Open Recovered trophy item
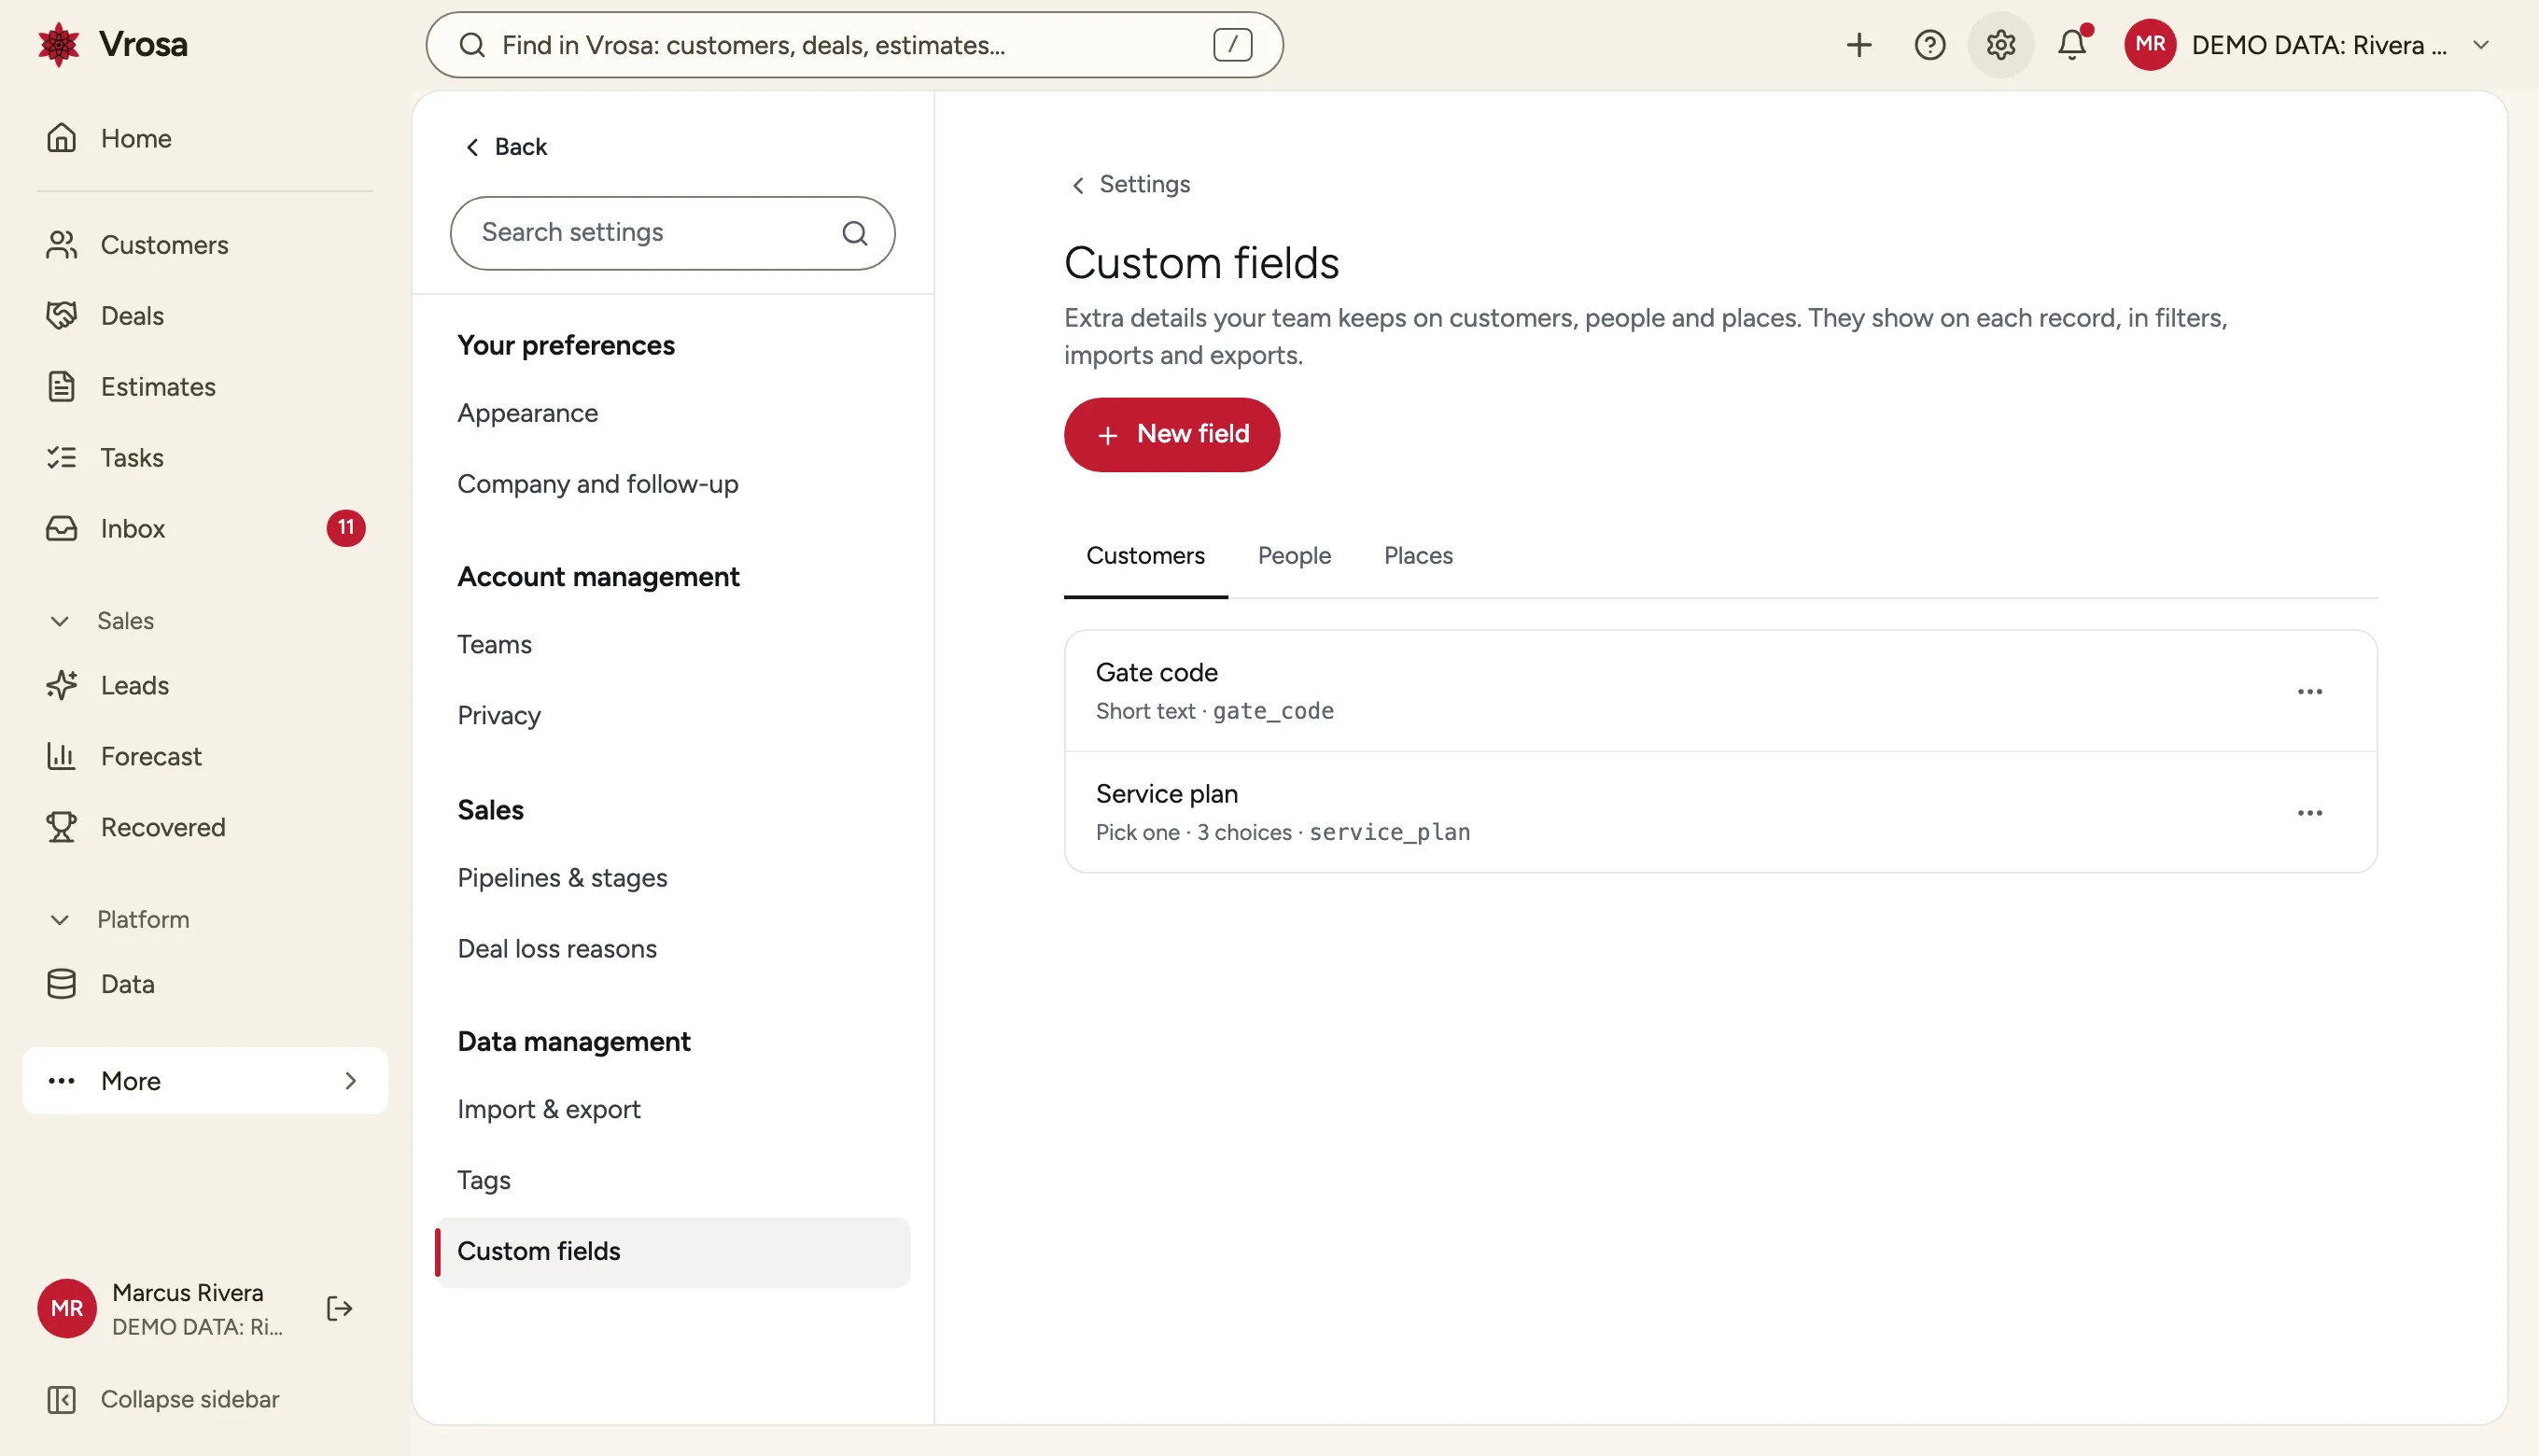Image resolution: width=2539 pixels, height=1456 pixels. [205, 828]
